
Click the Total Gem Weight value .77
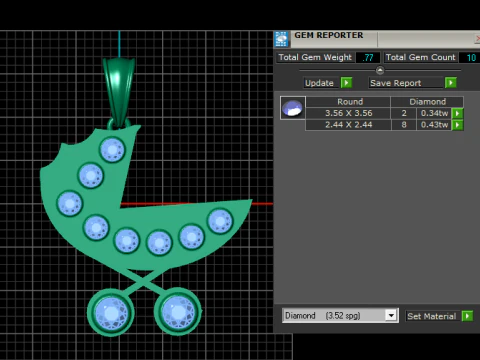point(368,57)
